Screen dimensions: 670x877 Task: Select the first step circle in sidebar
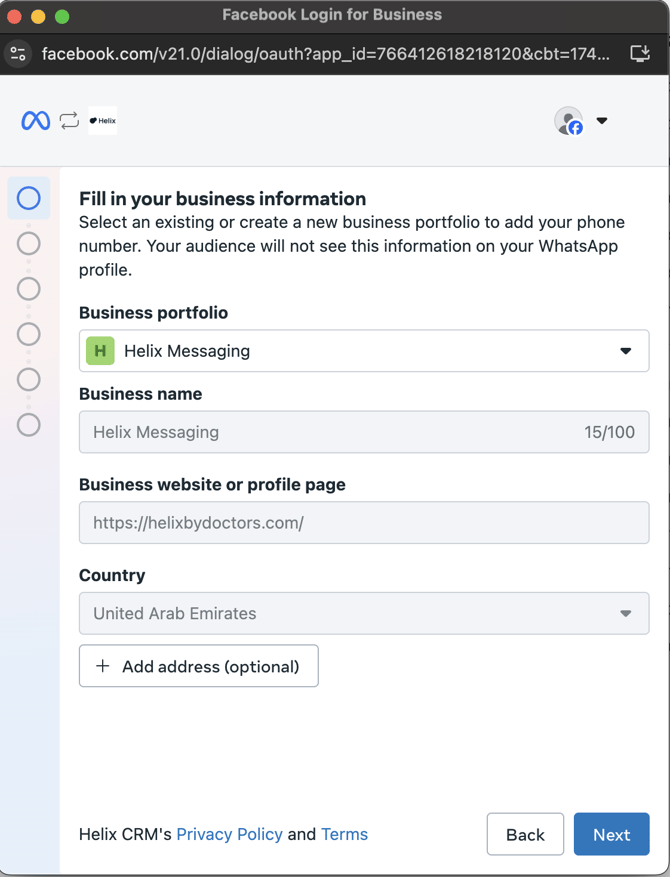29,198
